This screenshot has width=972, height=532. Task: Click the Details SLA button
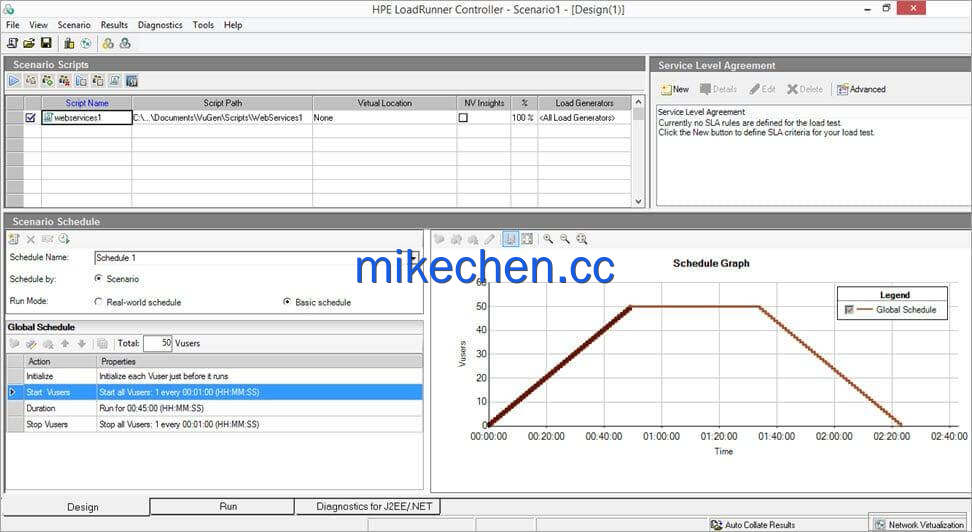coord(718,89)
